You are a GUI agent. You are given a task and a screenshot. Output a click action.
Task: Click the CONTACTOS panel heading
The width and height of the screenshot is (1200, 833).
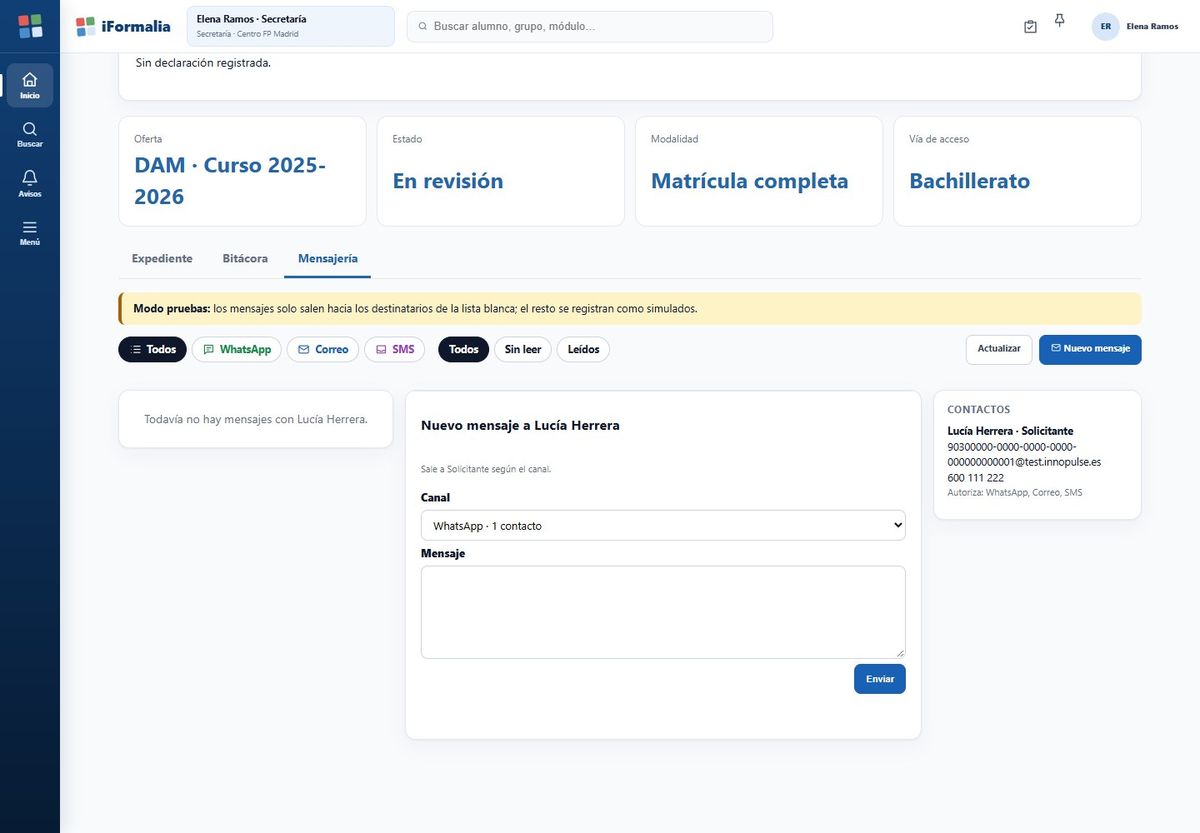click(x=978, y=410)
